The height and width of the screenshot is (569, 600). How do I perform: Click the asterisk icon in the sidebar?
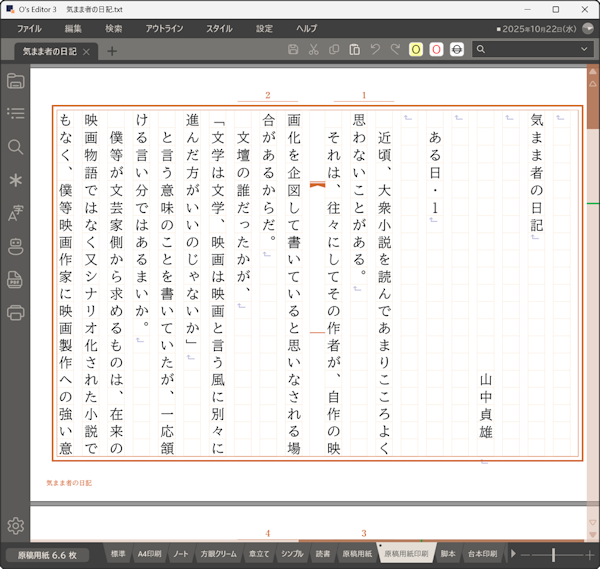(15, 180)
